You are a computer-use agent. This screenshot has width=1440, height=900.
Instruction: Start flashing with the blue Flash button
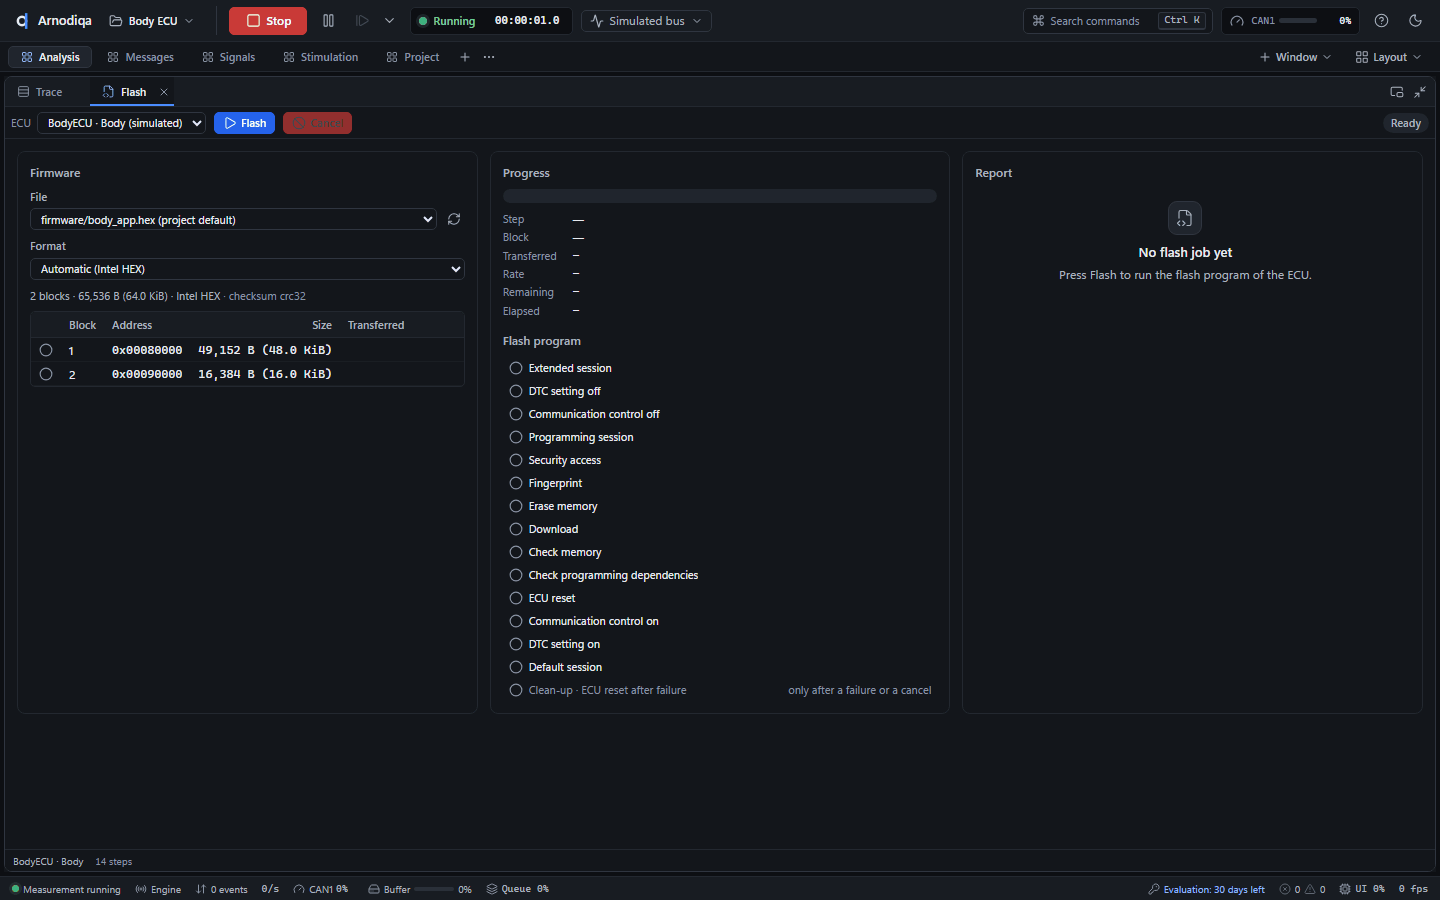click(244, 123)
